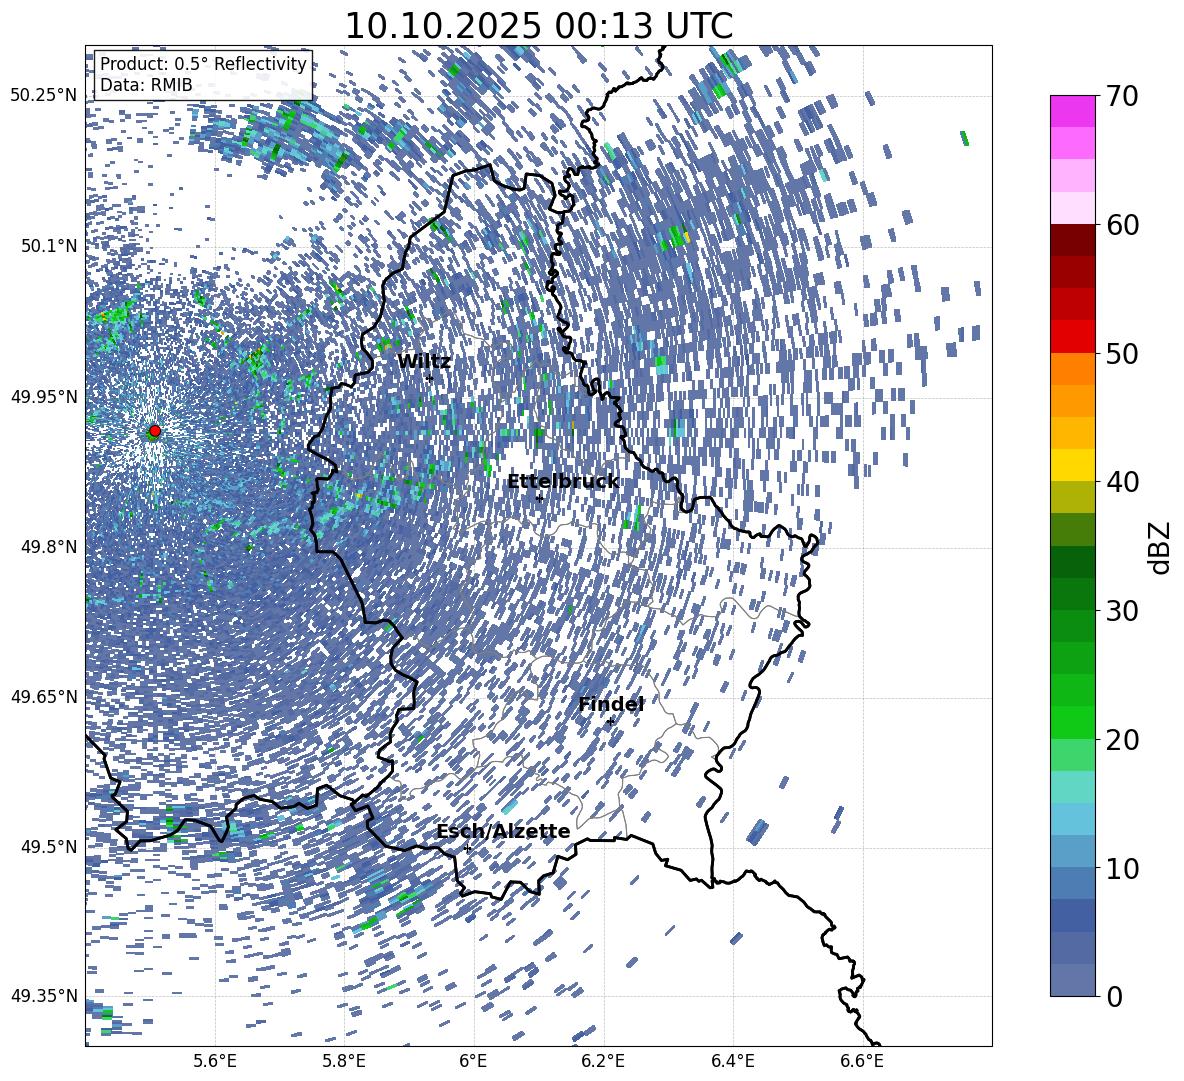Click the orange colorbar segment below 50
1184x1081 pixels.
pos(1072,368)
